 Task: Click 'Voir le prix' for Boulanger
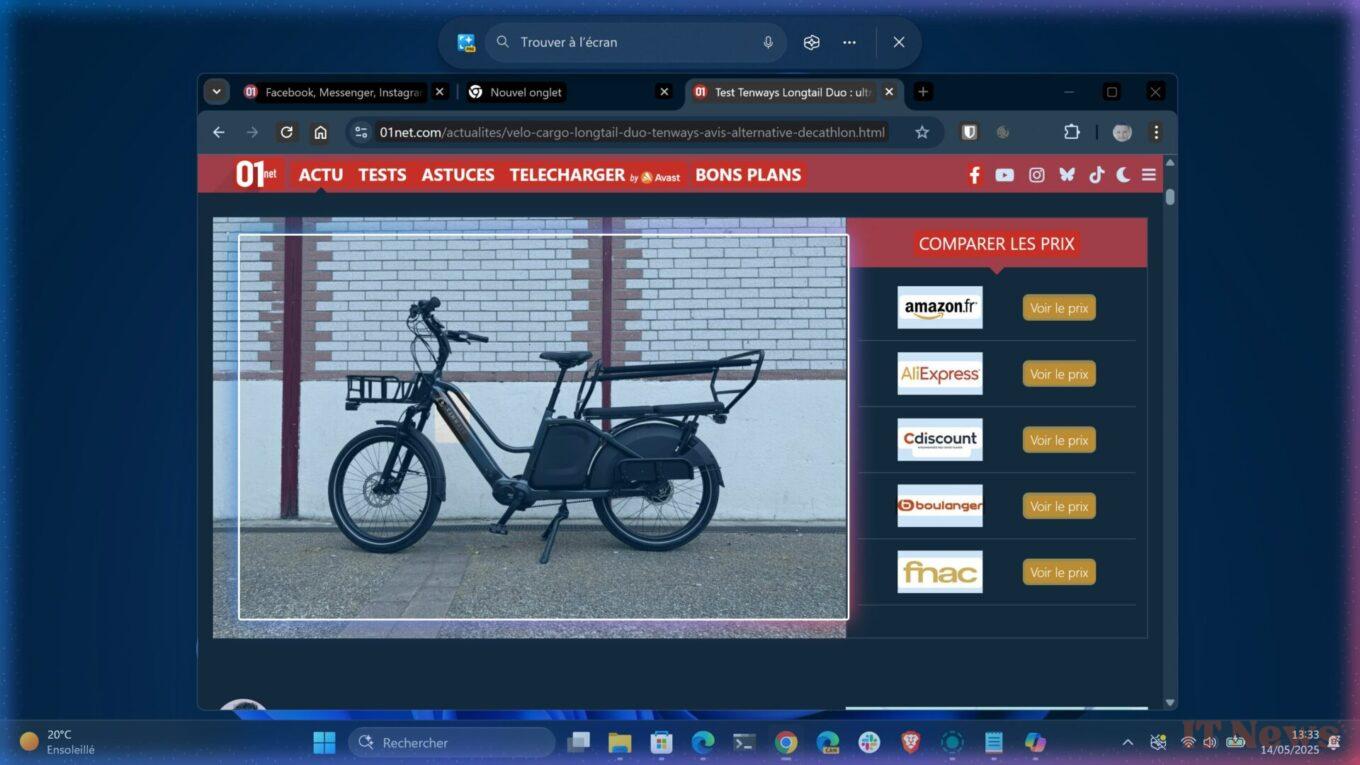(x=1059, y=506)
